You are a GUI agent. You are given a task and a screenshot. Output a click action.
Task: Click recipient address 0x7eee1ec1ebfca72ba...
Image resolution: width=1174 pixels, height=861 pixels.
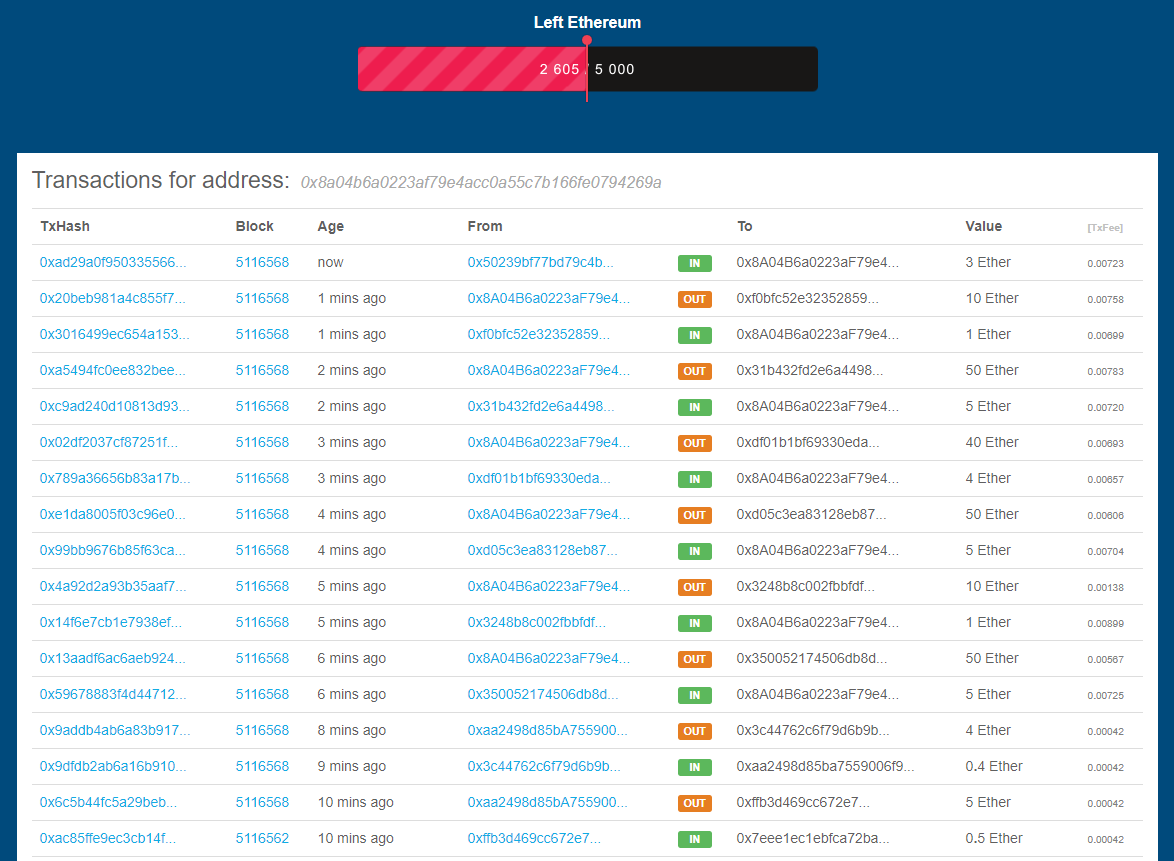pos(813,838)
